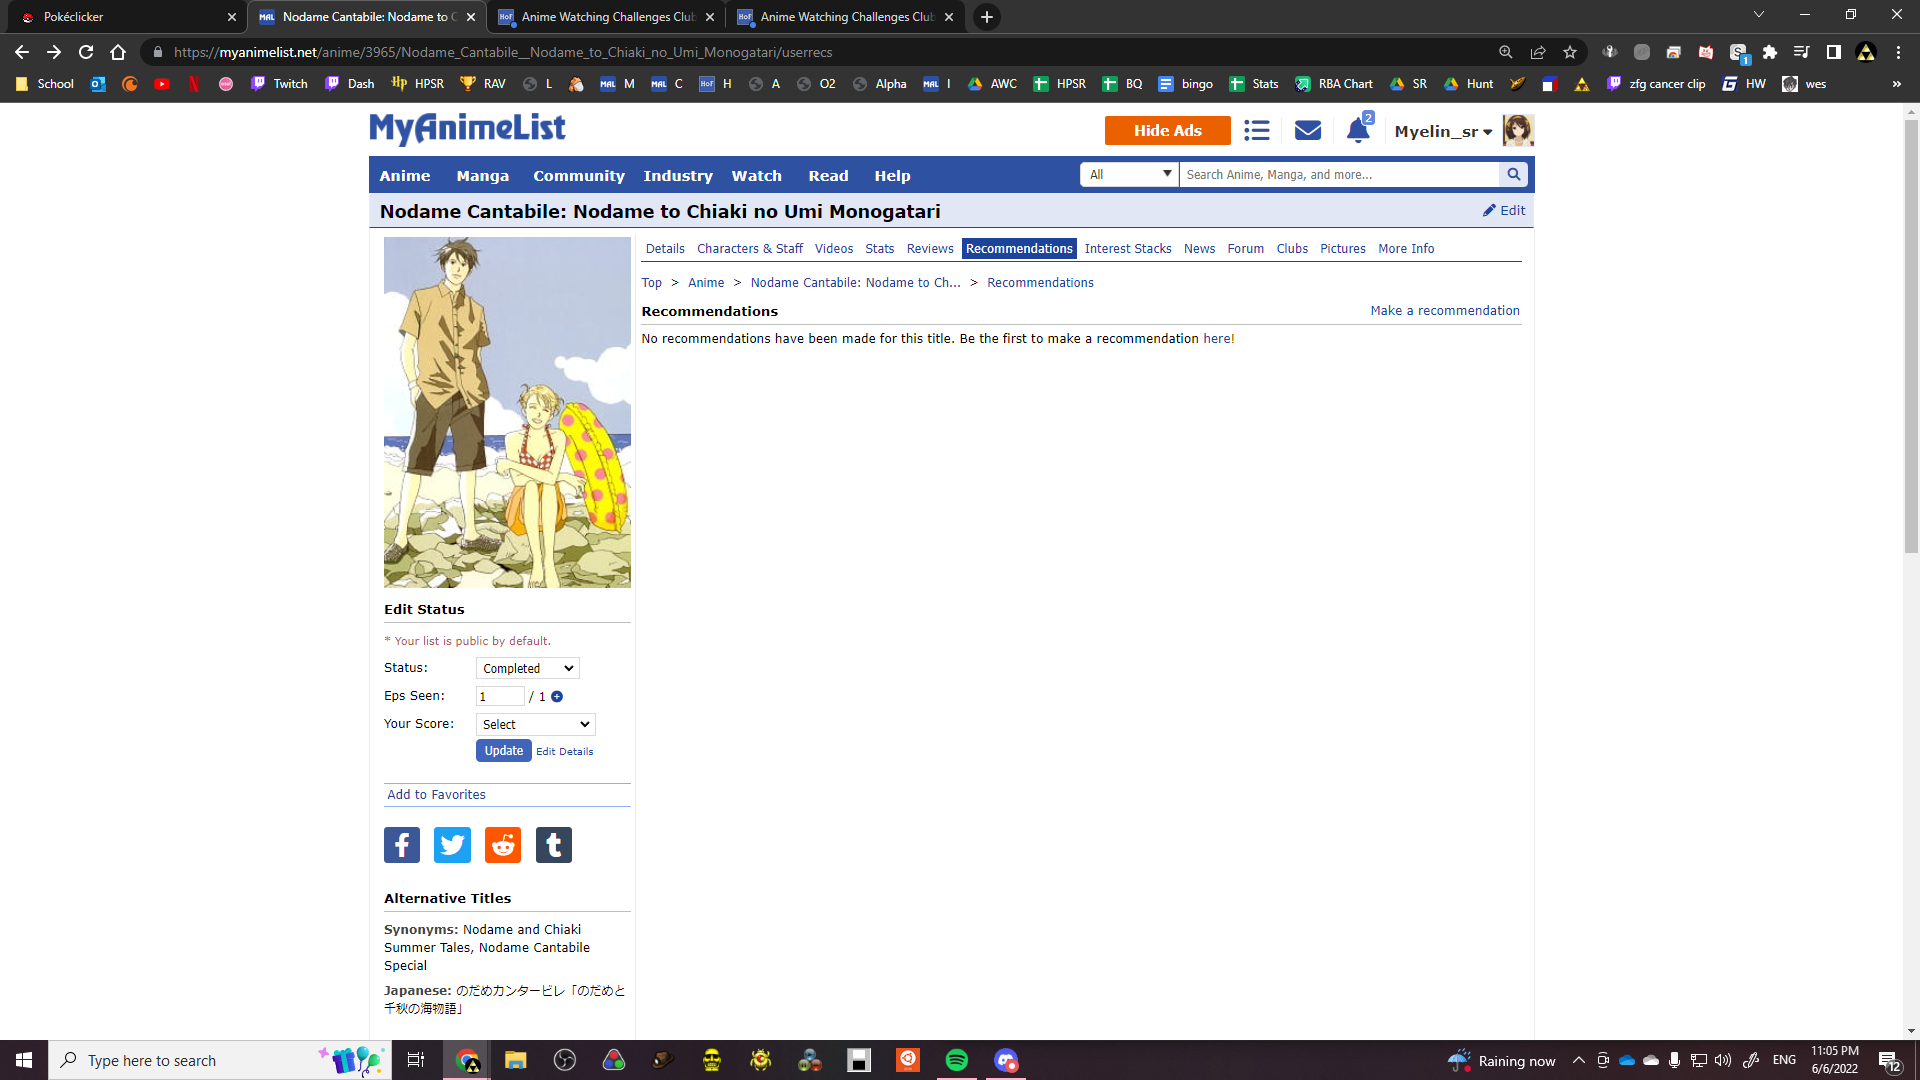Open the MyAnimeList list icon menu
The width and height of the screenshot is (1920, 1080).
point(1256,131)
